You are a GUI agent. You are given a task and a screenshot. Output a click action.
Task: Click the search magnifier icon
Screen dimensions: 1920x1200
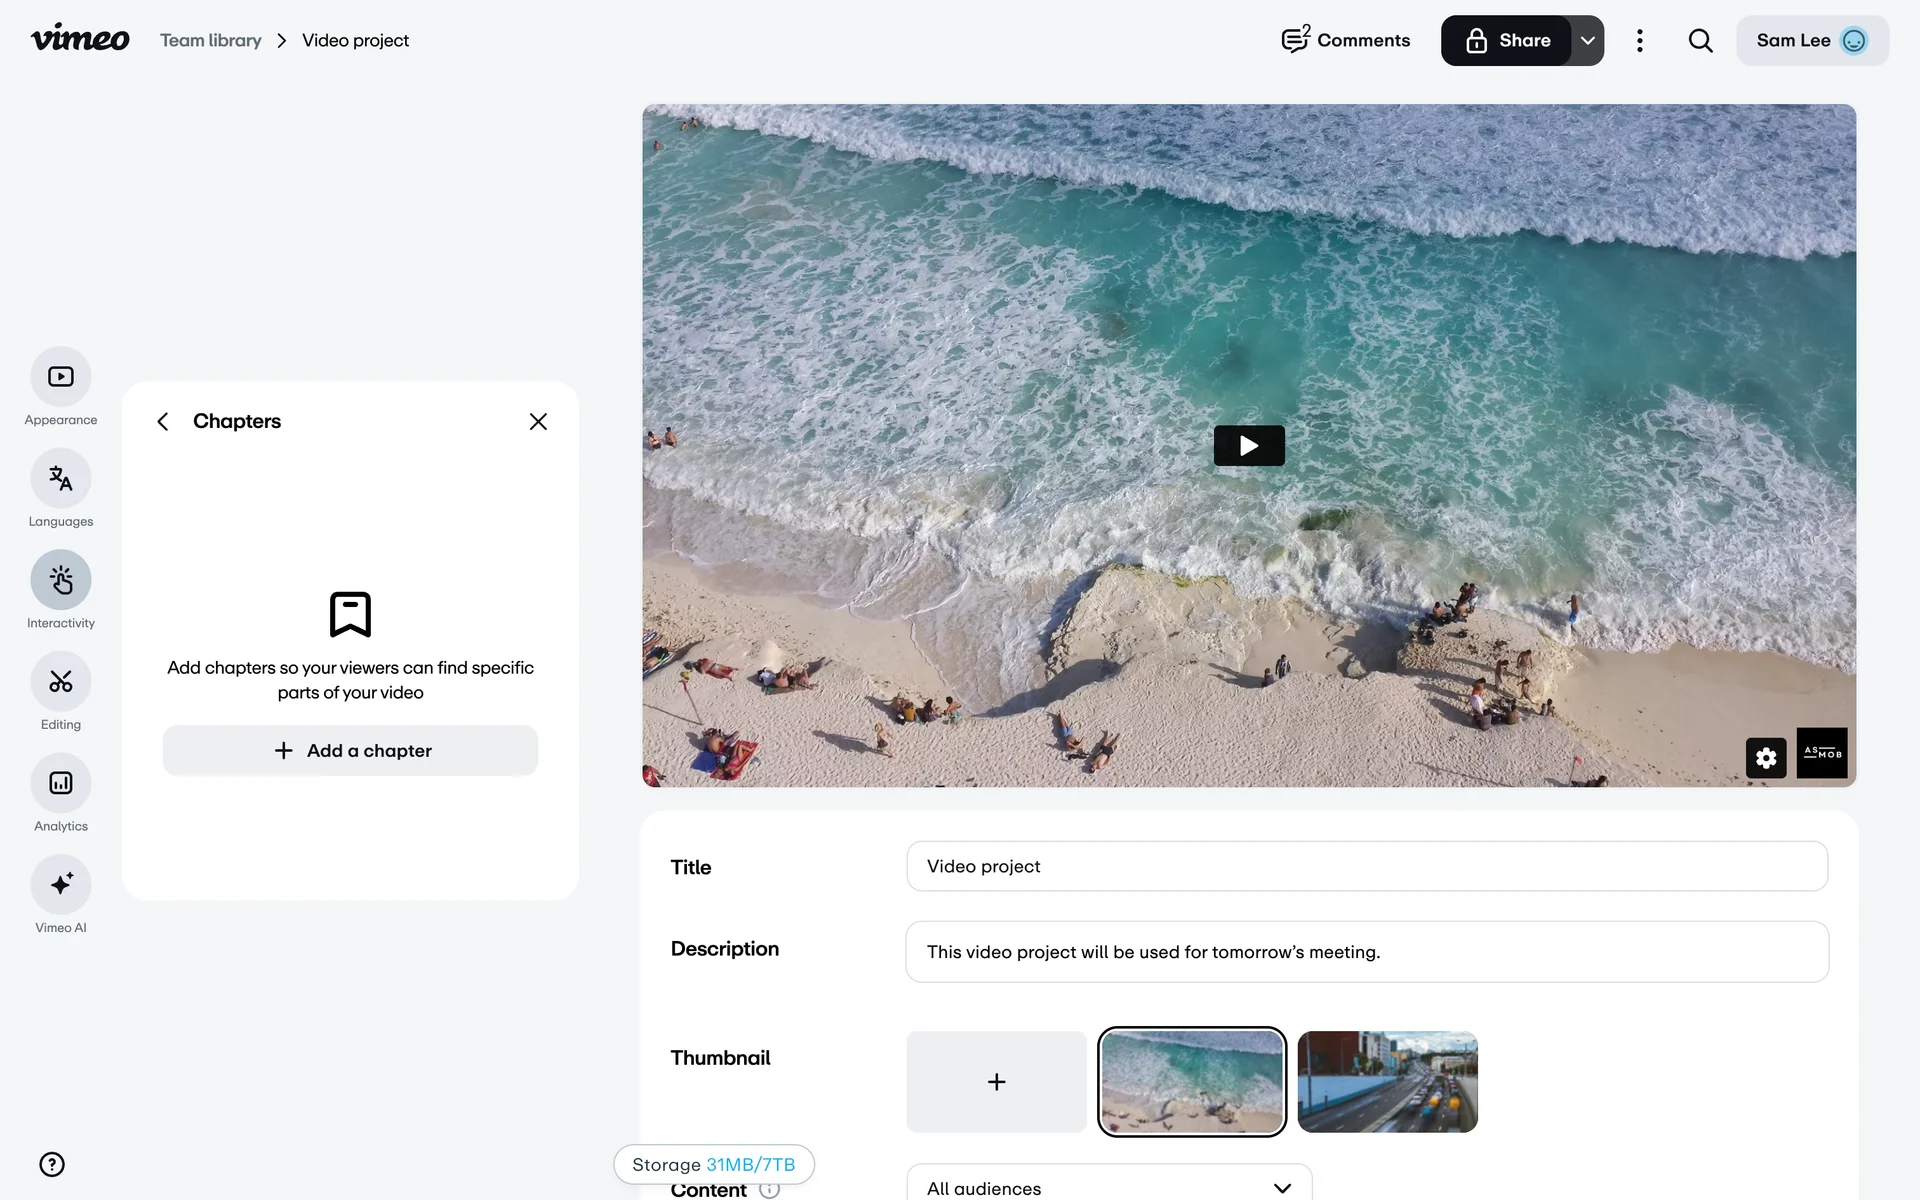pyautogui.click(x=1700, y=41)
